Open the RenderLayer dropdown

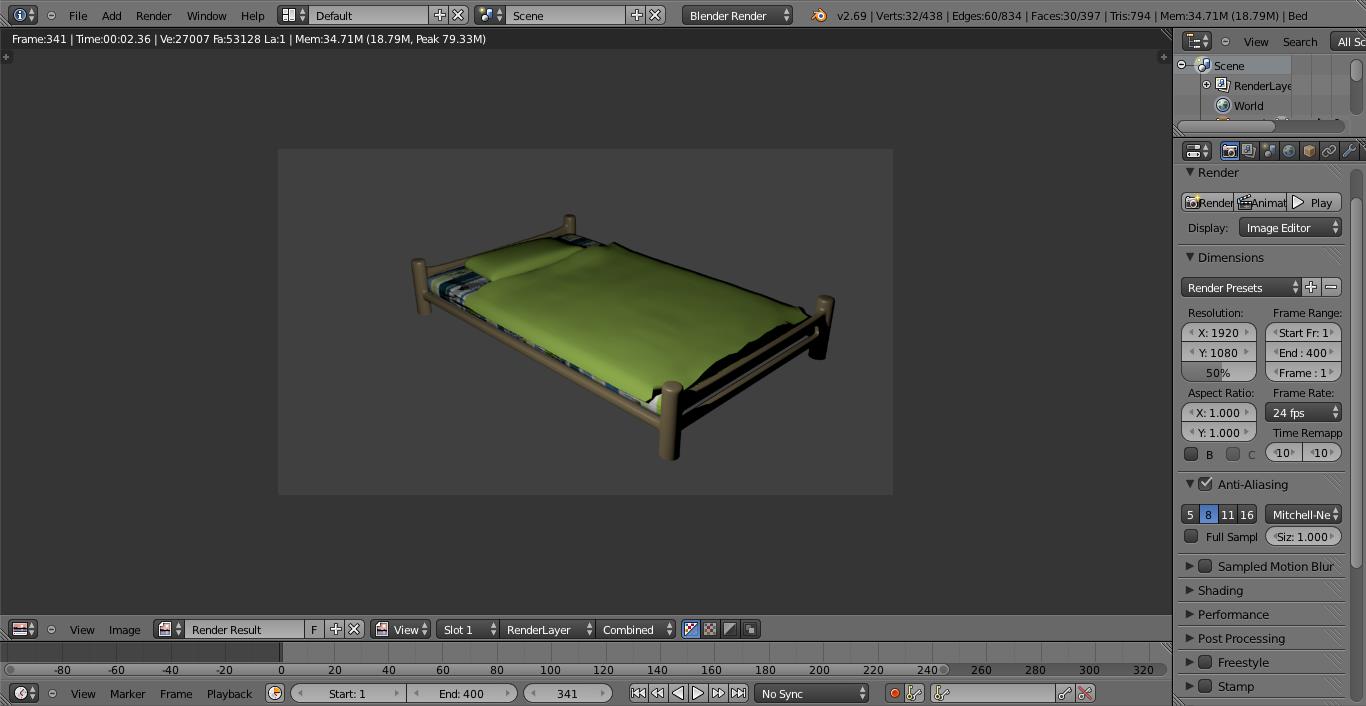(x=547, y=629)
